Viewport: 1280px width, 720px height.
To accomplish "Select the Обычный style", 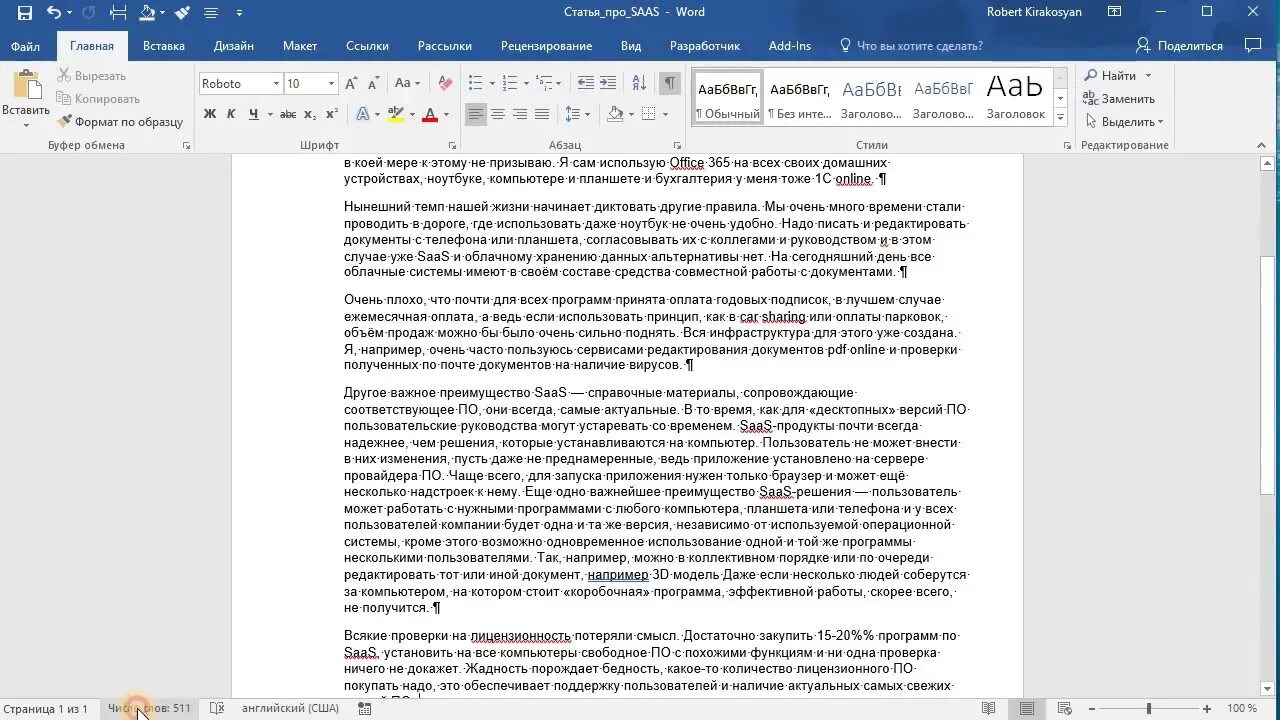I will coord(728,97).
